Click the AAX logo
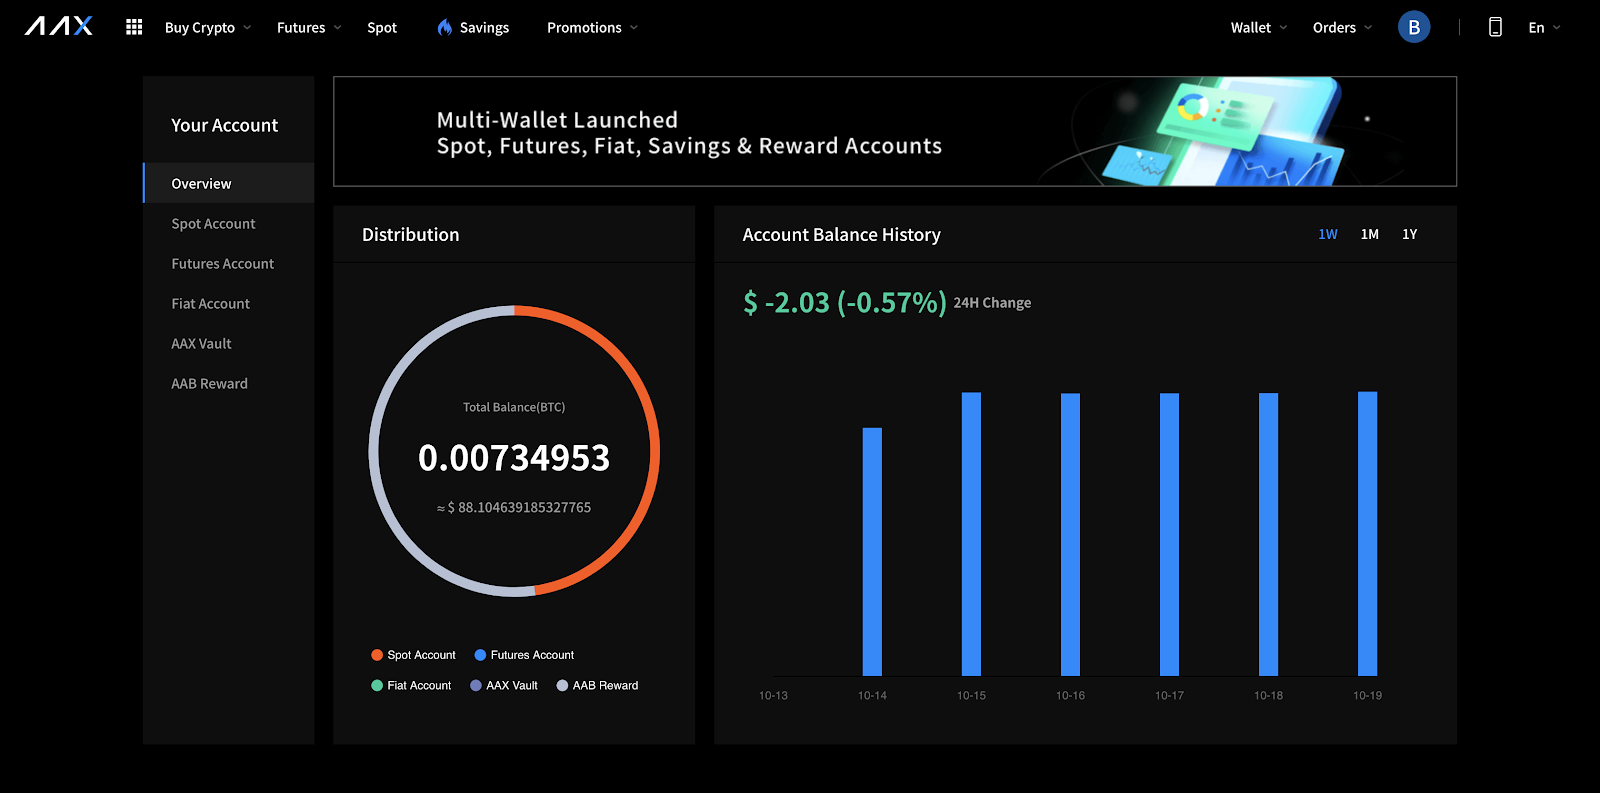Viewport: 1600px width, 793px height. [x=59, y=26]
